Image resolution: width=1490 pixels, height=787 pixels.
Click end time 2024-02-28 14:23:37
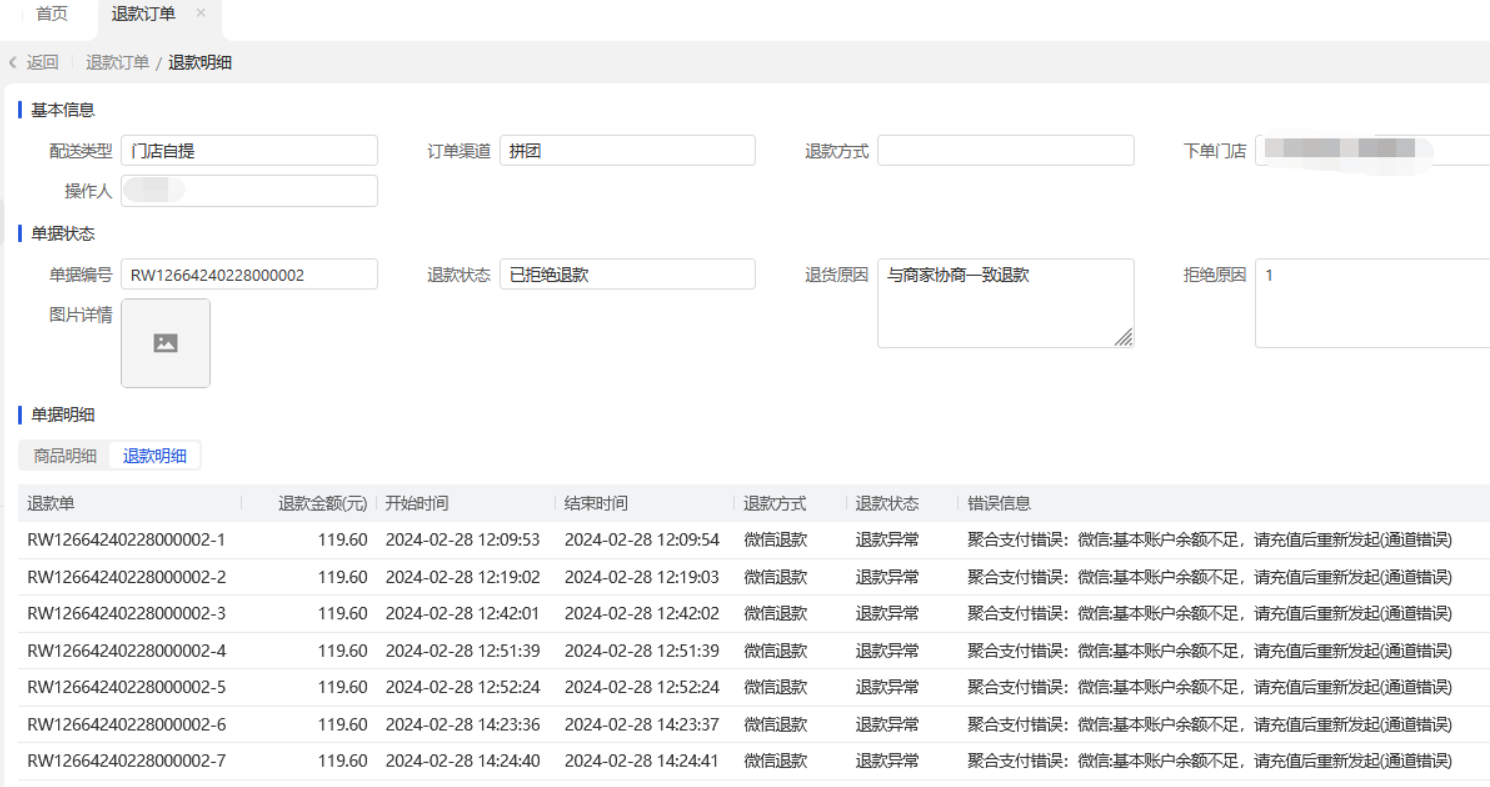(642, 724)
